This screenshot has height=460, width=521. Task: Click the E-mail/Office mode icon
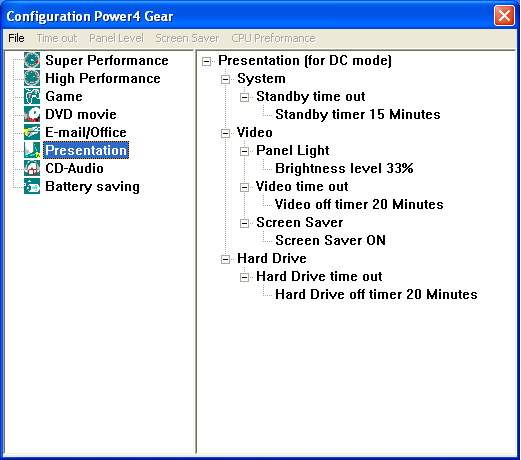32,132
